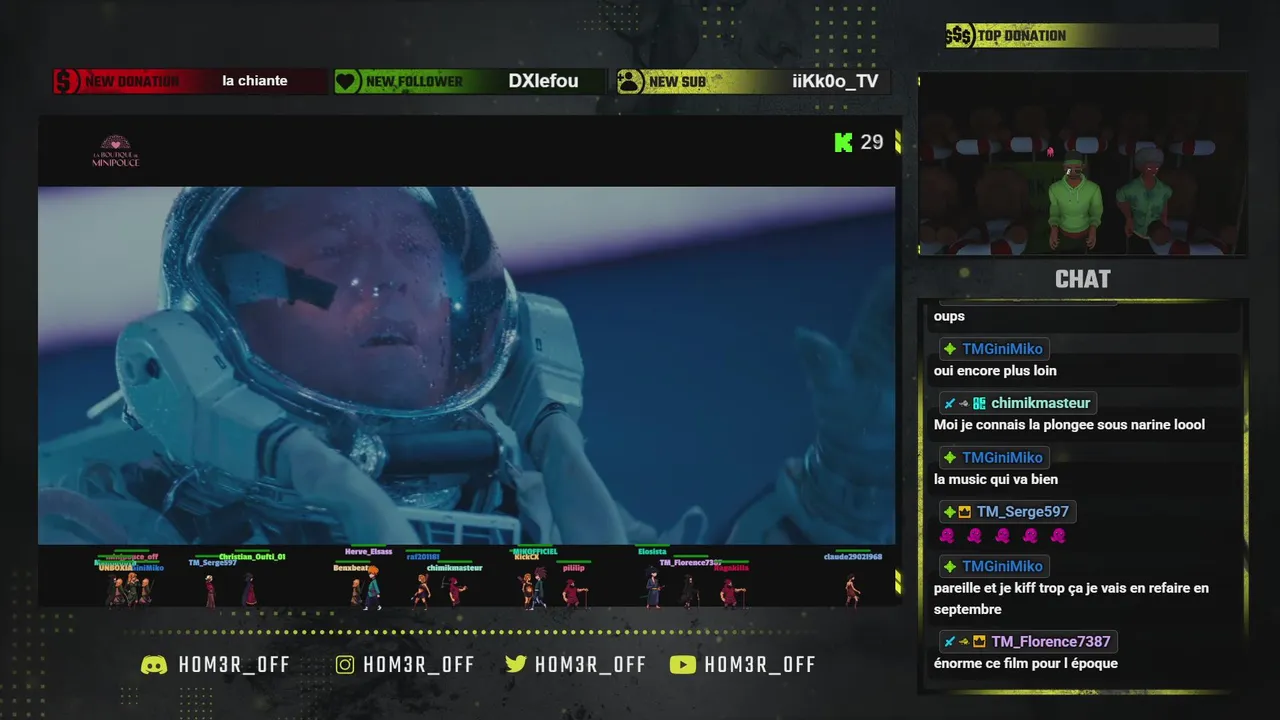Click the subscriber name iiKk0o_TV
This screenshot has height=720, width=1280.
pos(835,81)
